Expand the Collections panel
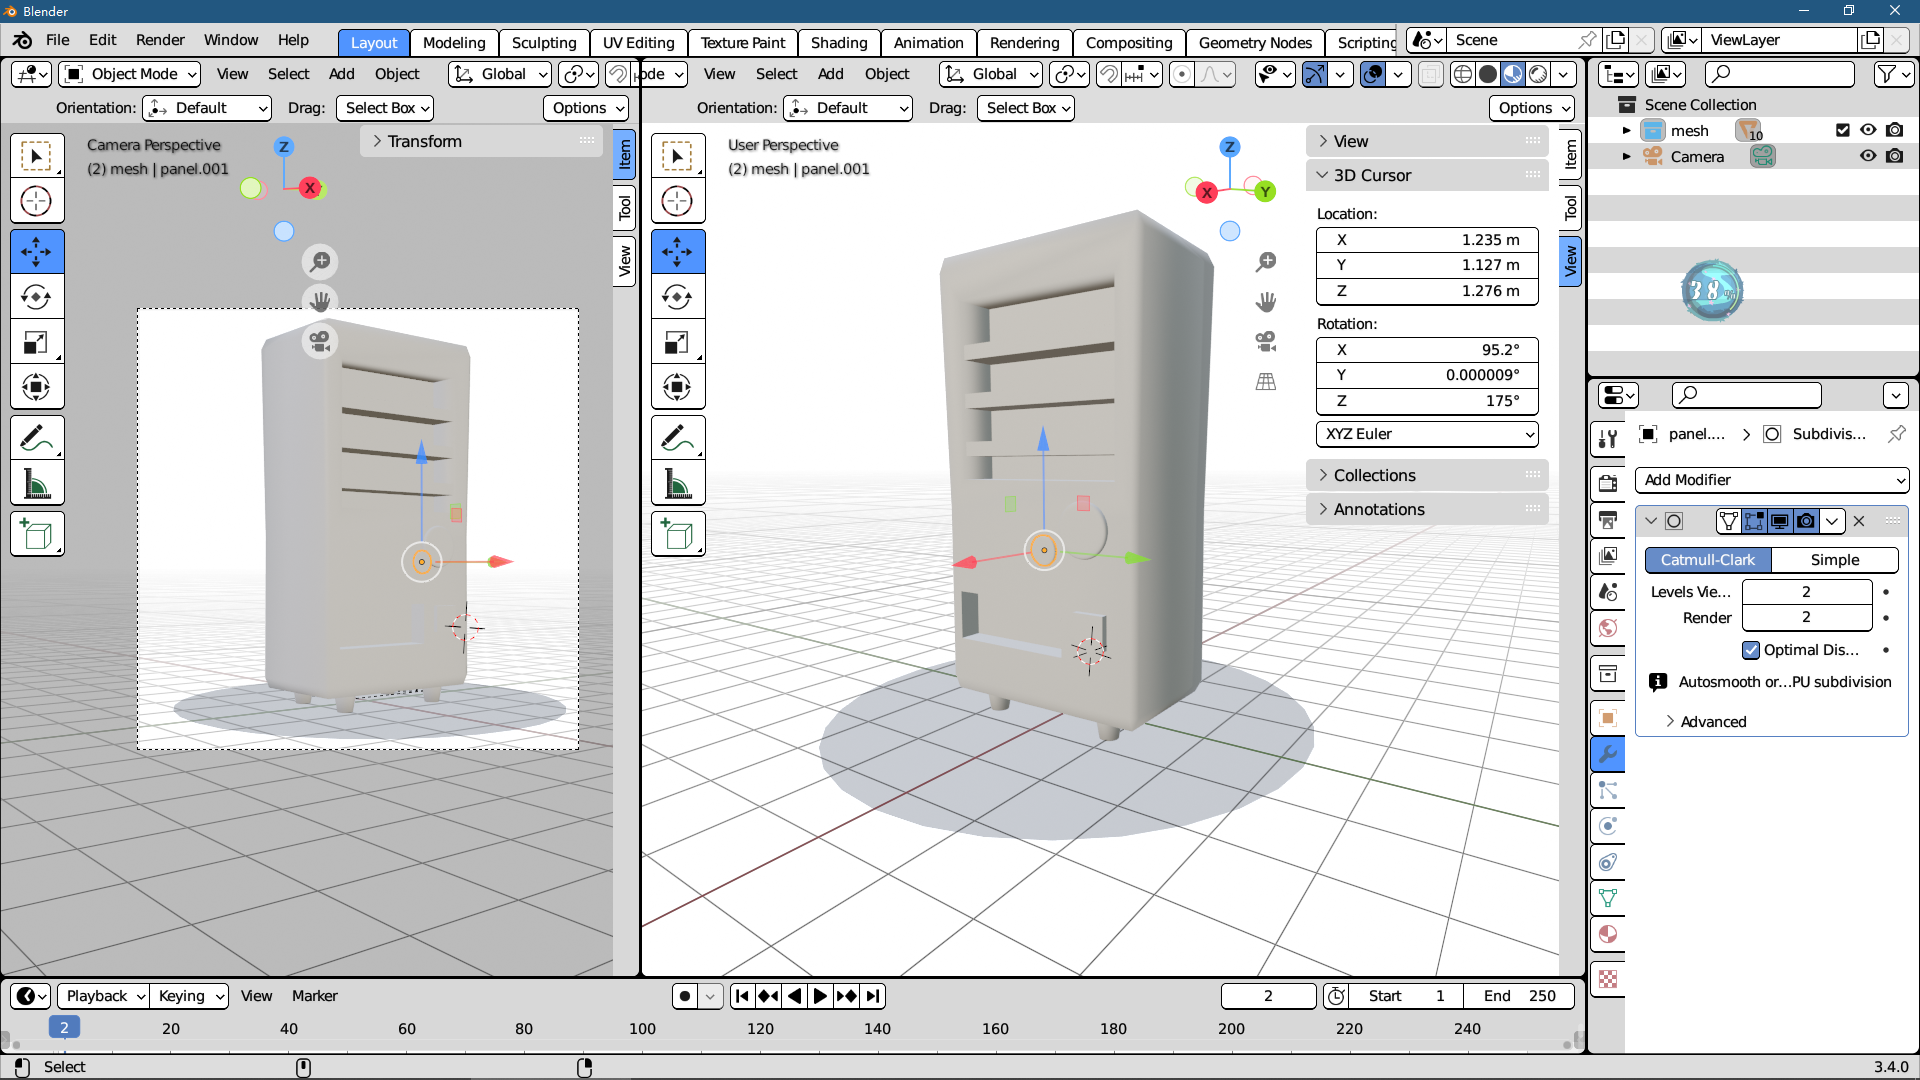The width and height of the screenshot is (1920, 1080). pos(1427,475)
